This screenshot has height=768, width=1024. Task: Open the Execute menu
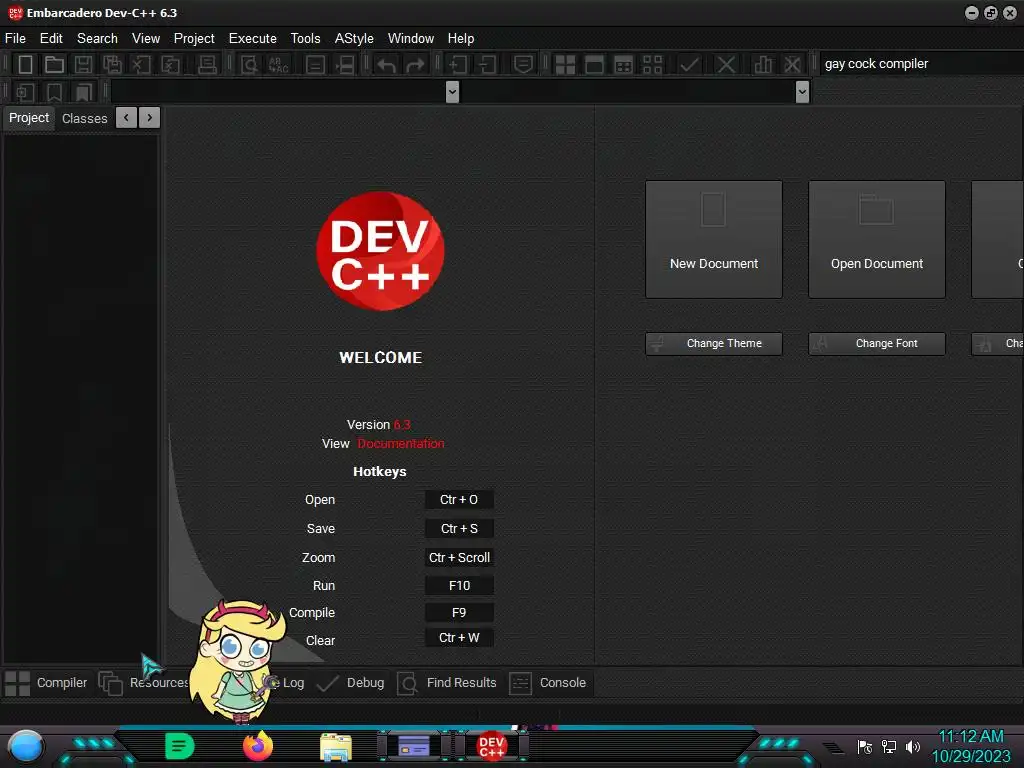(253, 39)
